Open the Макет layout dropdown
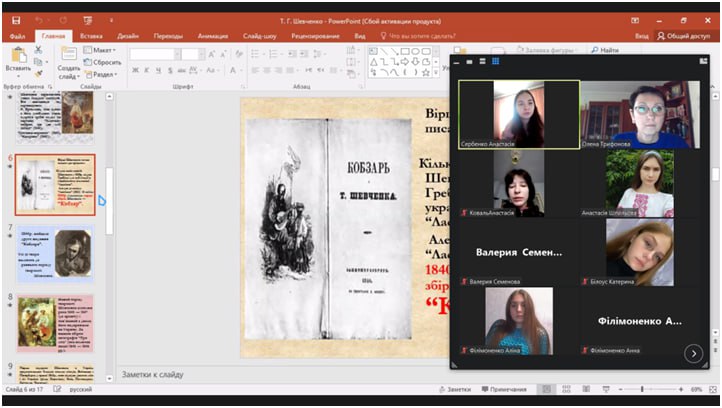 pyautogui.click(x=103, y=50)
